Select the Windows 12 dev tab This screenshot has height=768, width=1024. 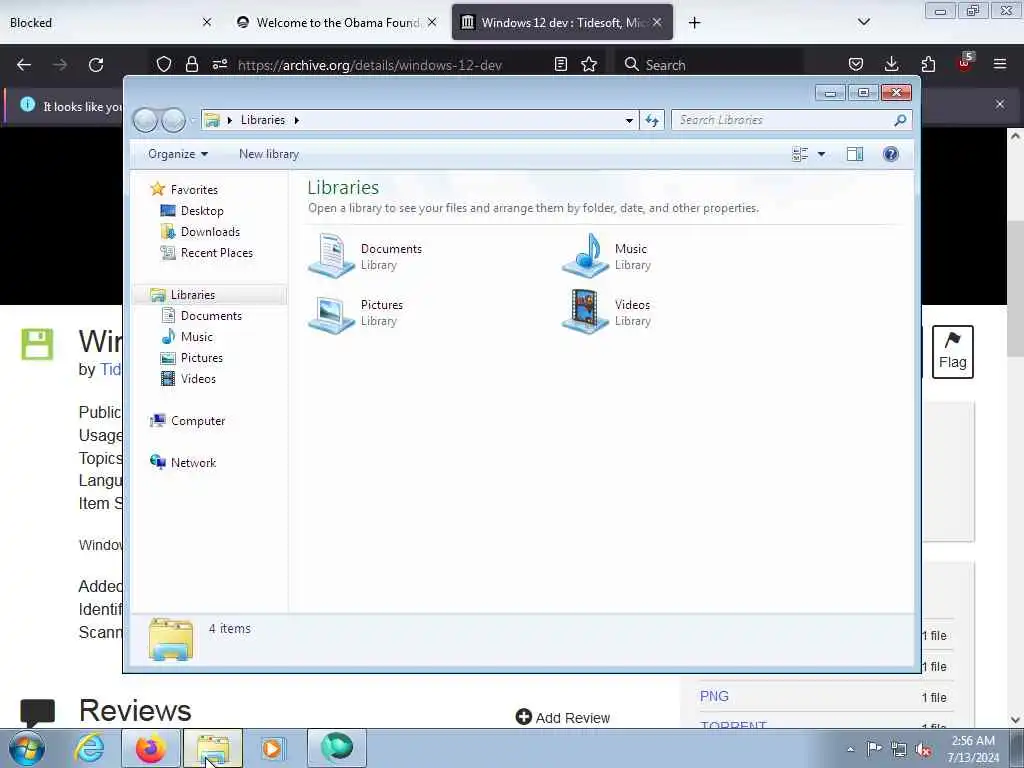pos(562,22)
